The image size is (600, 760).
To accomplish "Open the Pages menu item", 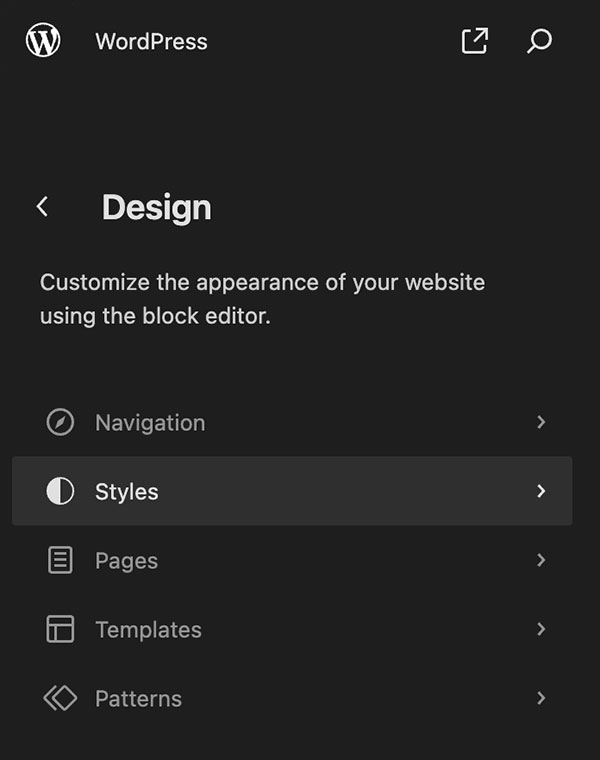I will (292, 560).
